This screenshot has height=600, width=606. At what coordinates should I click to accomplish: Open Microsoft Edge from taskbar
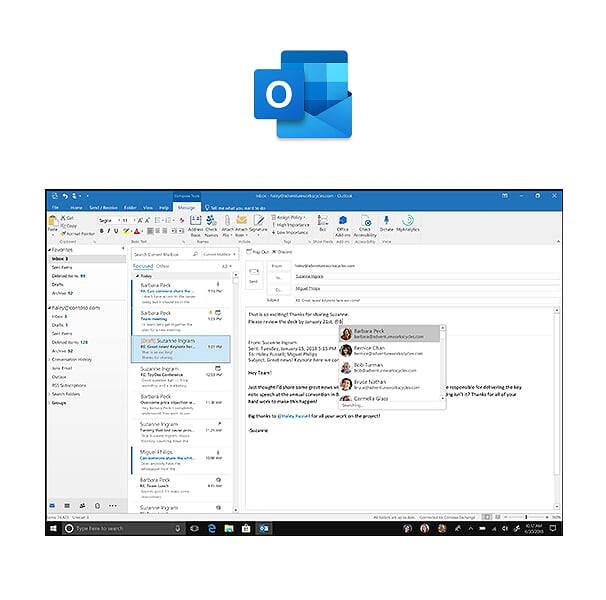point(212,528)
